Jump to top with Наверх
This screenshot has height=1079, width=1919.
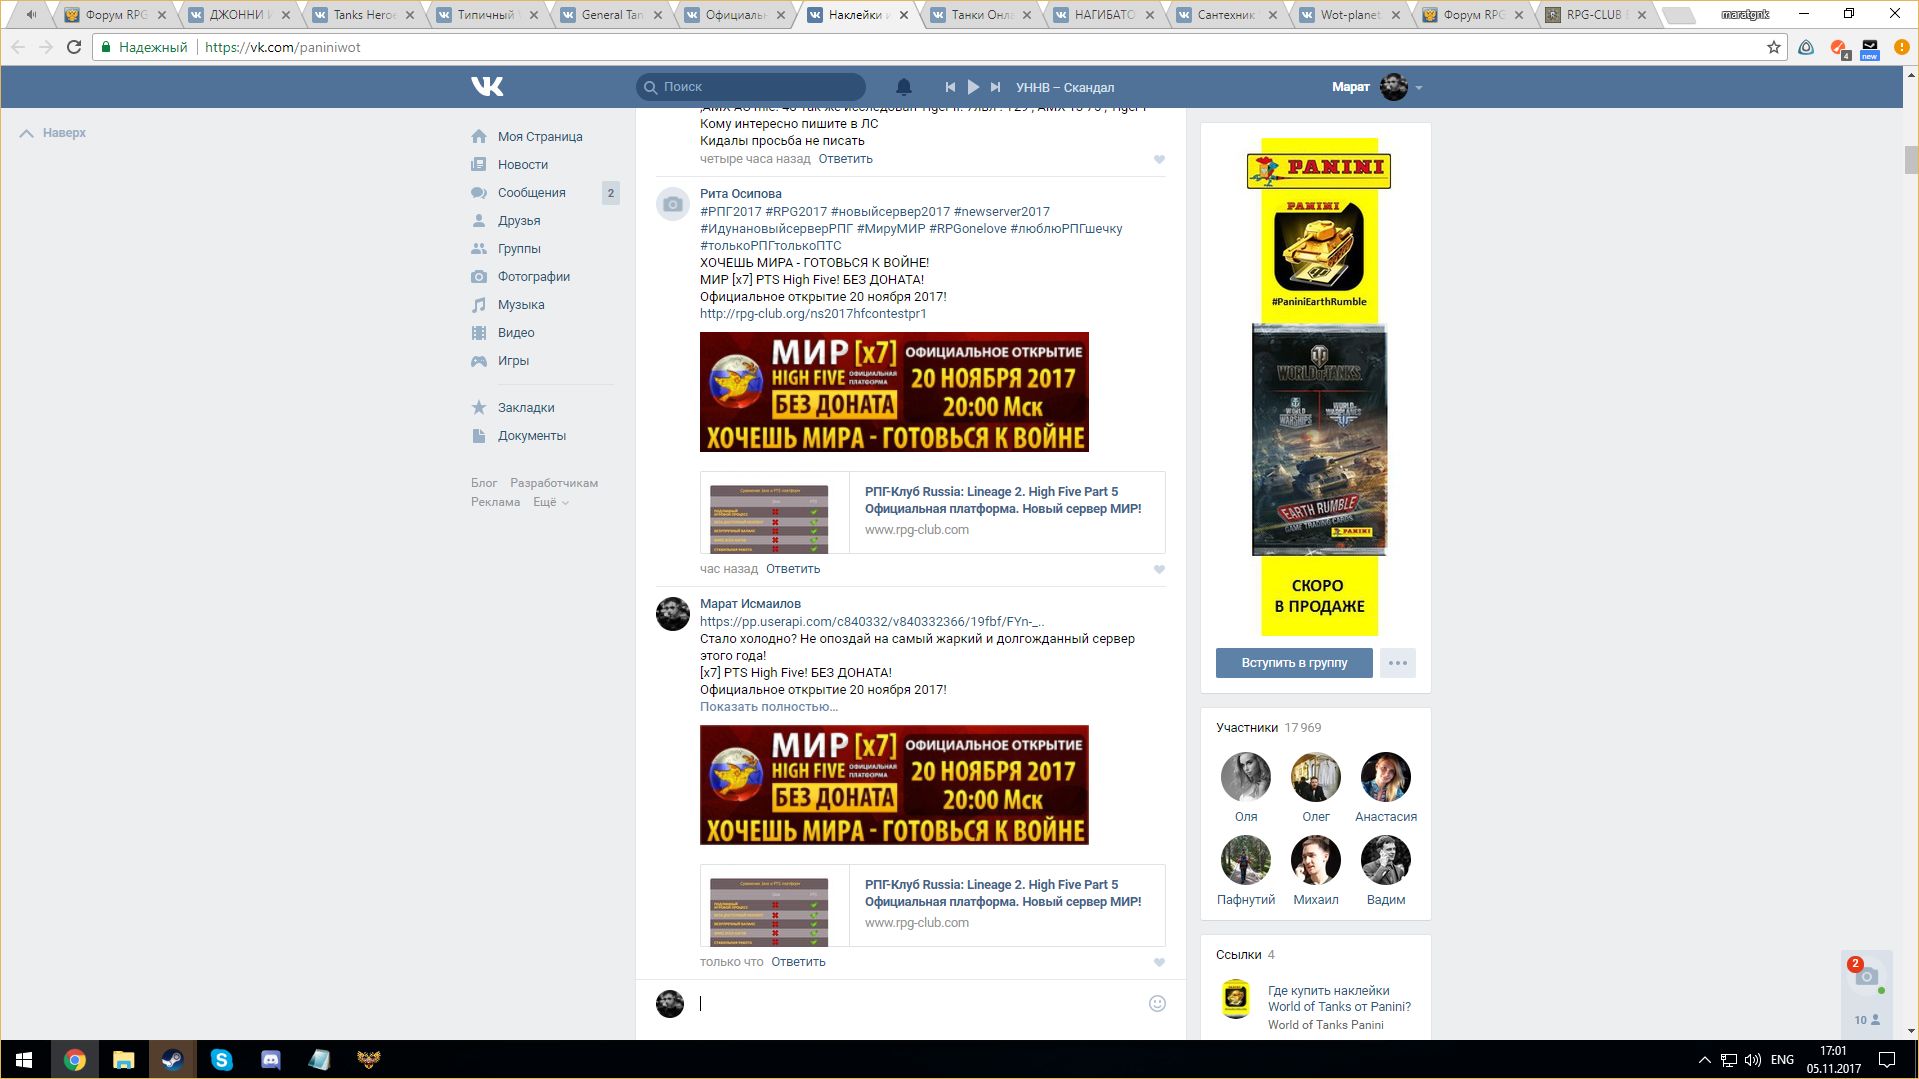pos(53,133)
